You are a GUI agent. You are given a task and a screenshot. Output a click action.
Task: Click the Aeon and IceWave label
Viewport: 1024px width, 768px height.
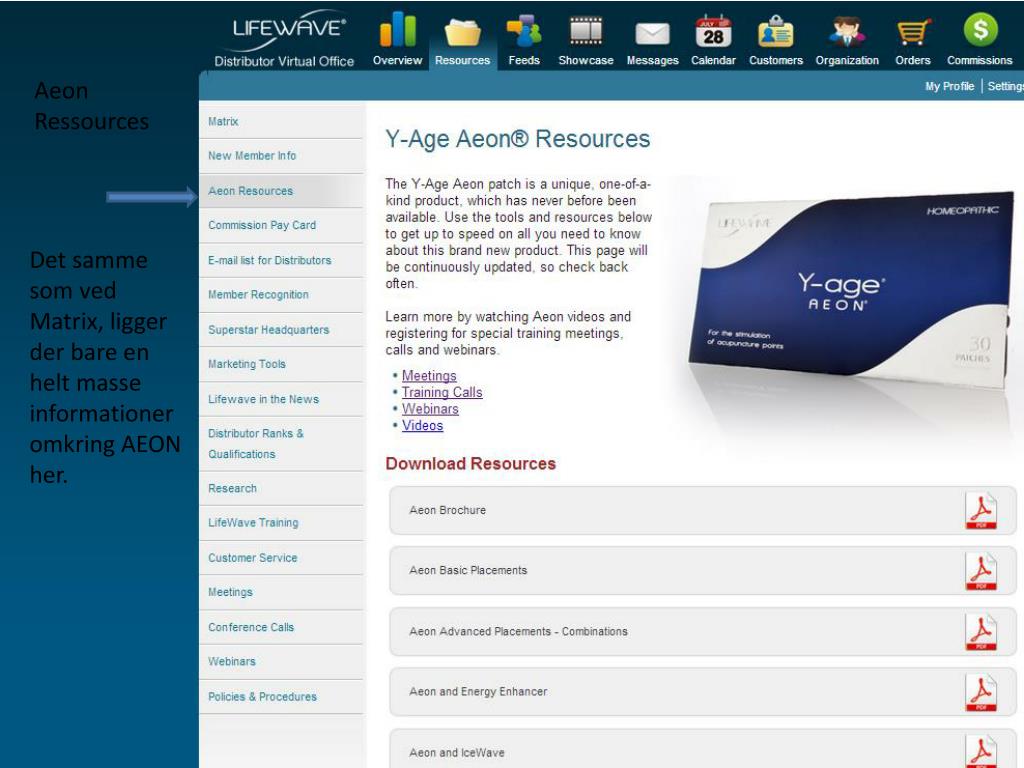(x=457, y=753)
